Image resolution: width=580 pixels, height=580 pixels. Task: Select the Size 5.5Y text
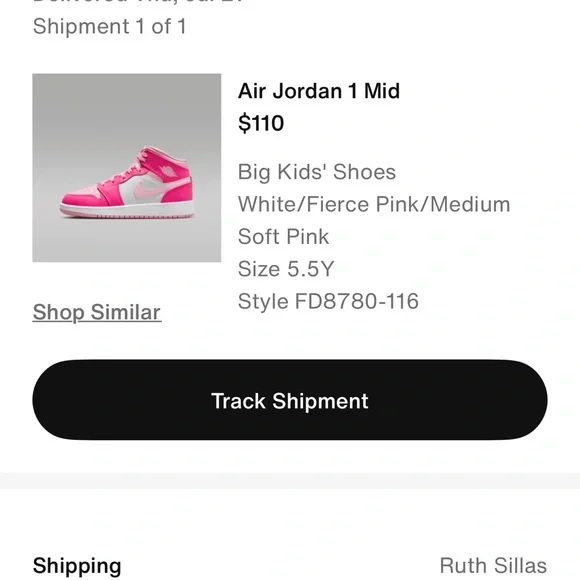pyautogui.click(x=286, y=269)
